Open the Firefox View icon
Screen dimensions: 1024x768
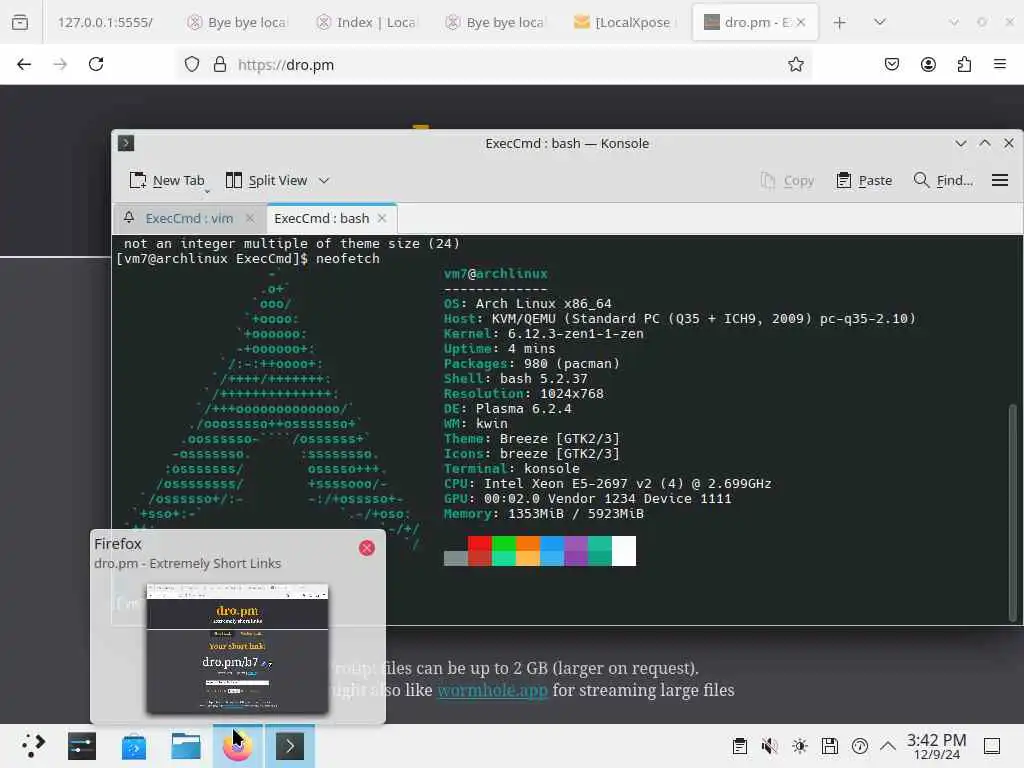[x=20, y=22]
